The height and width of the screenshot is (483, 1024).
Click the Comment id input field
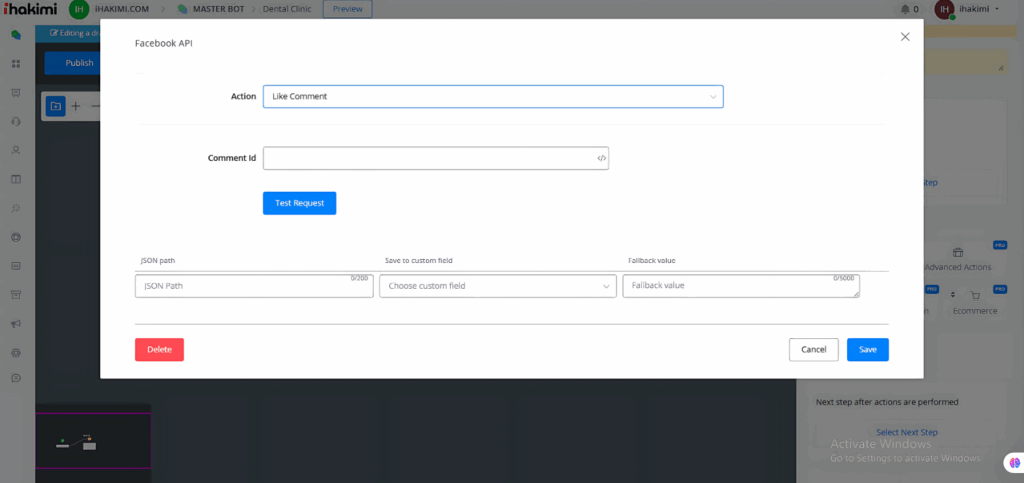click(x=428, y=158)
